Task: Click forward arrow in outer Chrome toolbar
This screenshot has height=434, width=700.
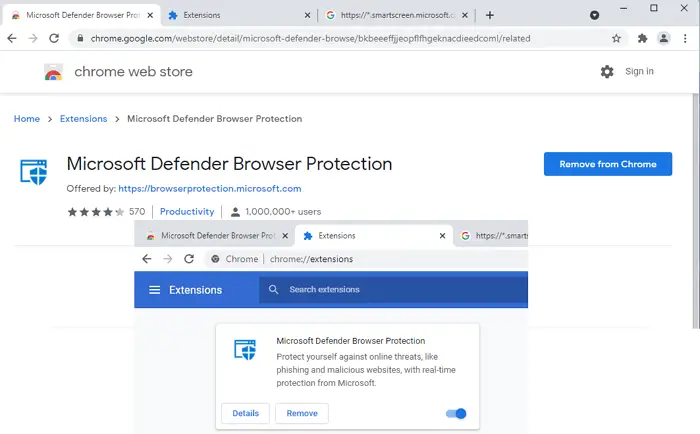Action: [x=33, y=38]
